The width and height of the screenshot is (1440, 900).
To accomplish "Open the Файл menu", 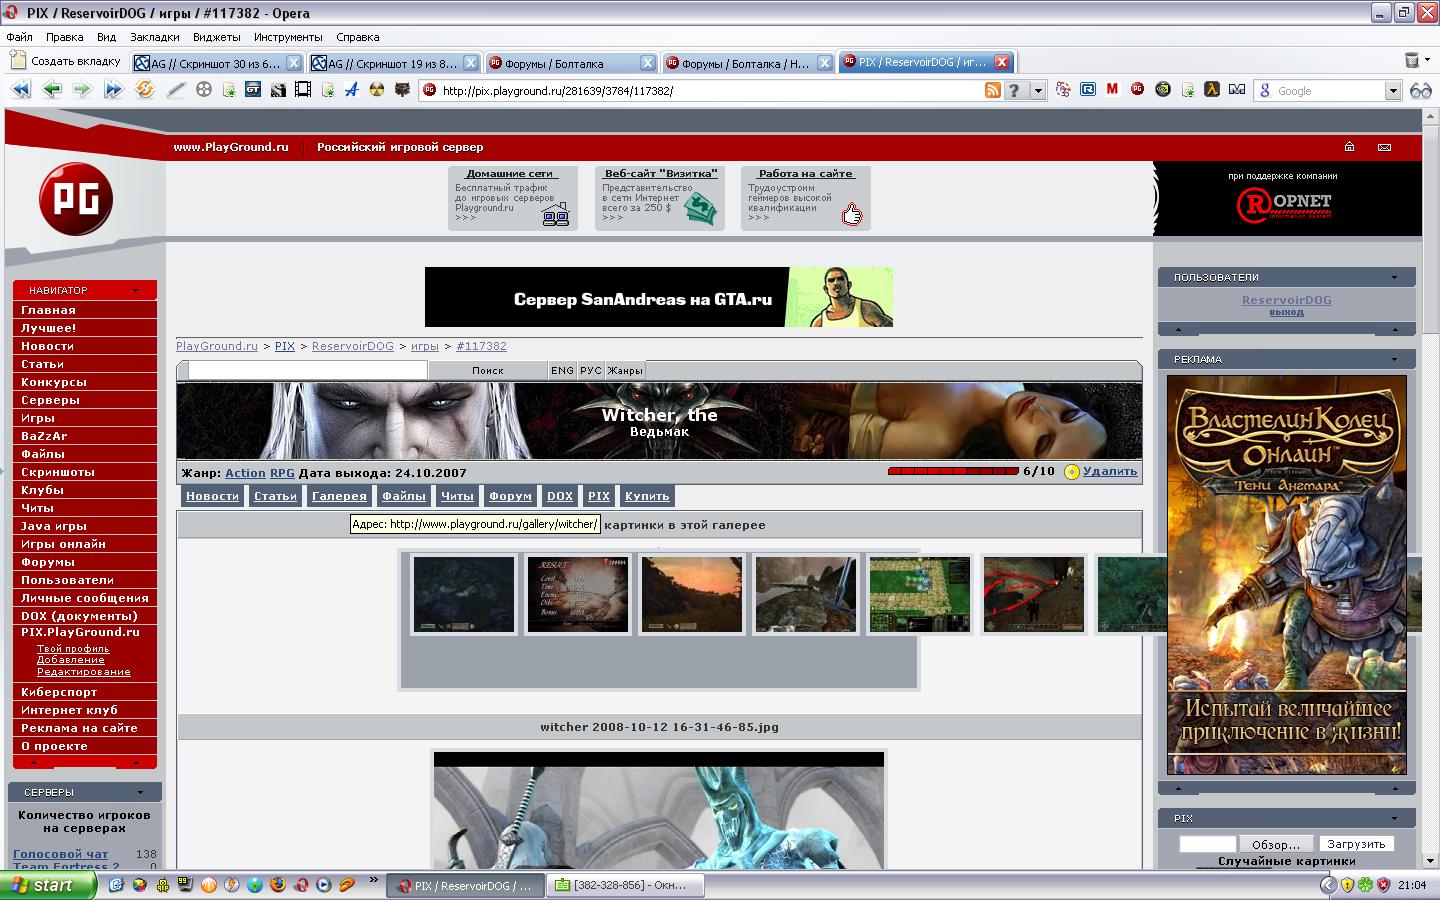I will [x=19, y=37].
